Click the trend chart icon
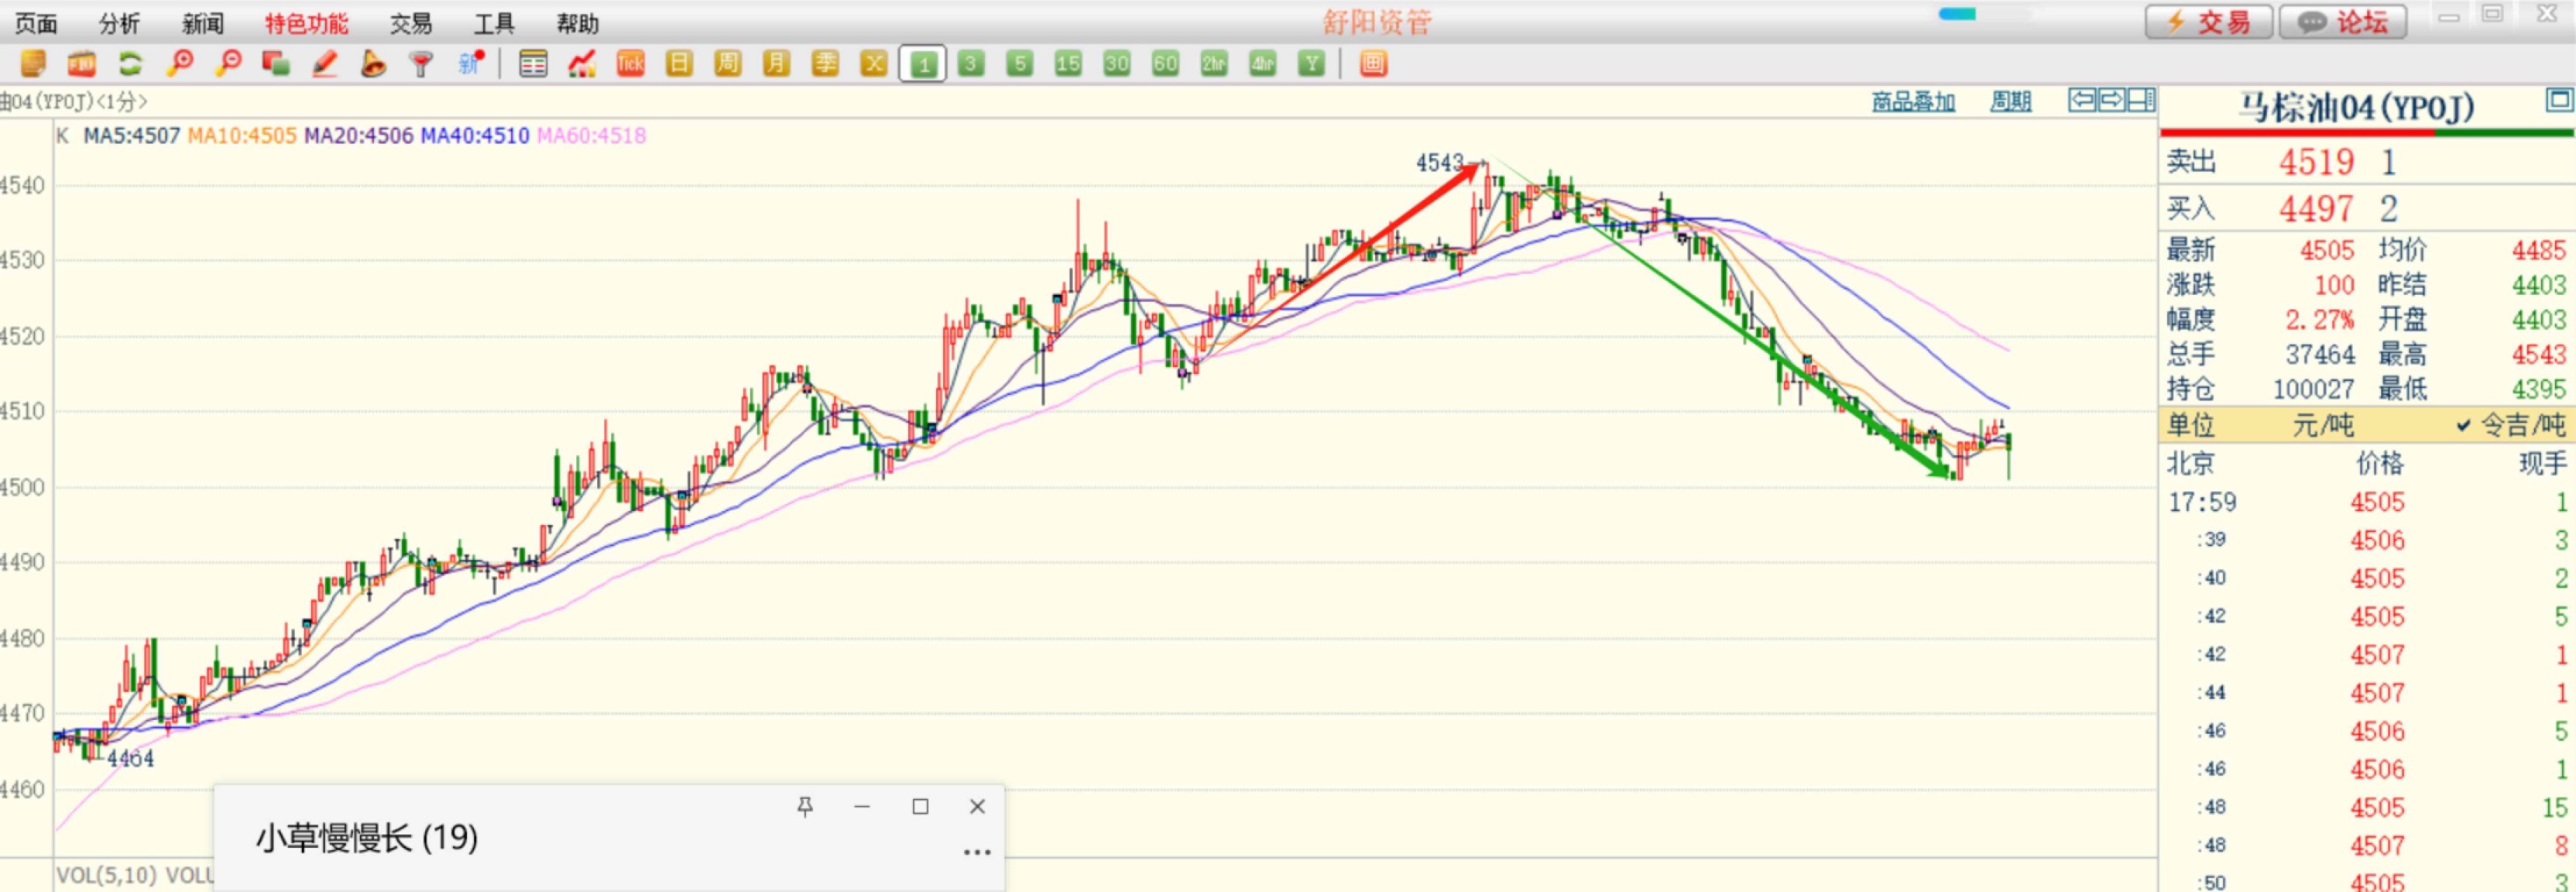The width and height of the screenshot is (2576, 892). pos(581,64)
